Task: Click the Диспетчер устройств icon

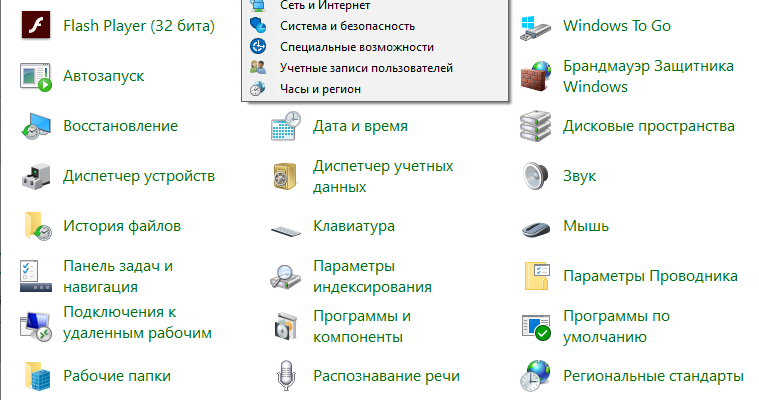Action: [x=36, y=176]
